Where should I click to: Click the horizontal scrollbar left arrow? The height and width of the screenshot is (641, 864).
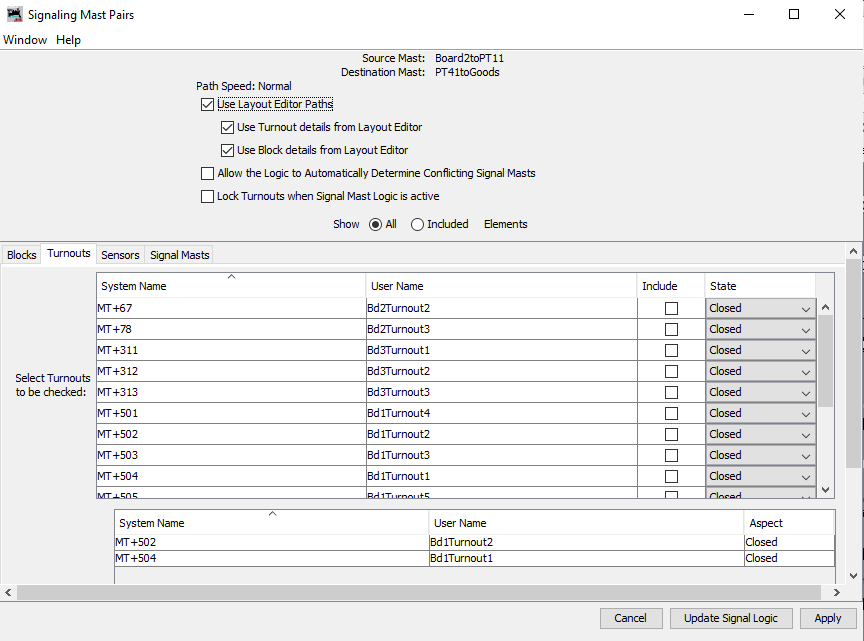tap(9, 592)
